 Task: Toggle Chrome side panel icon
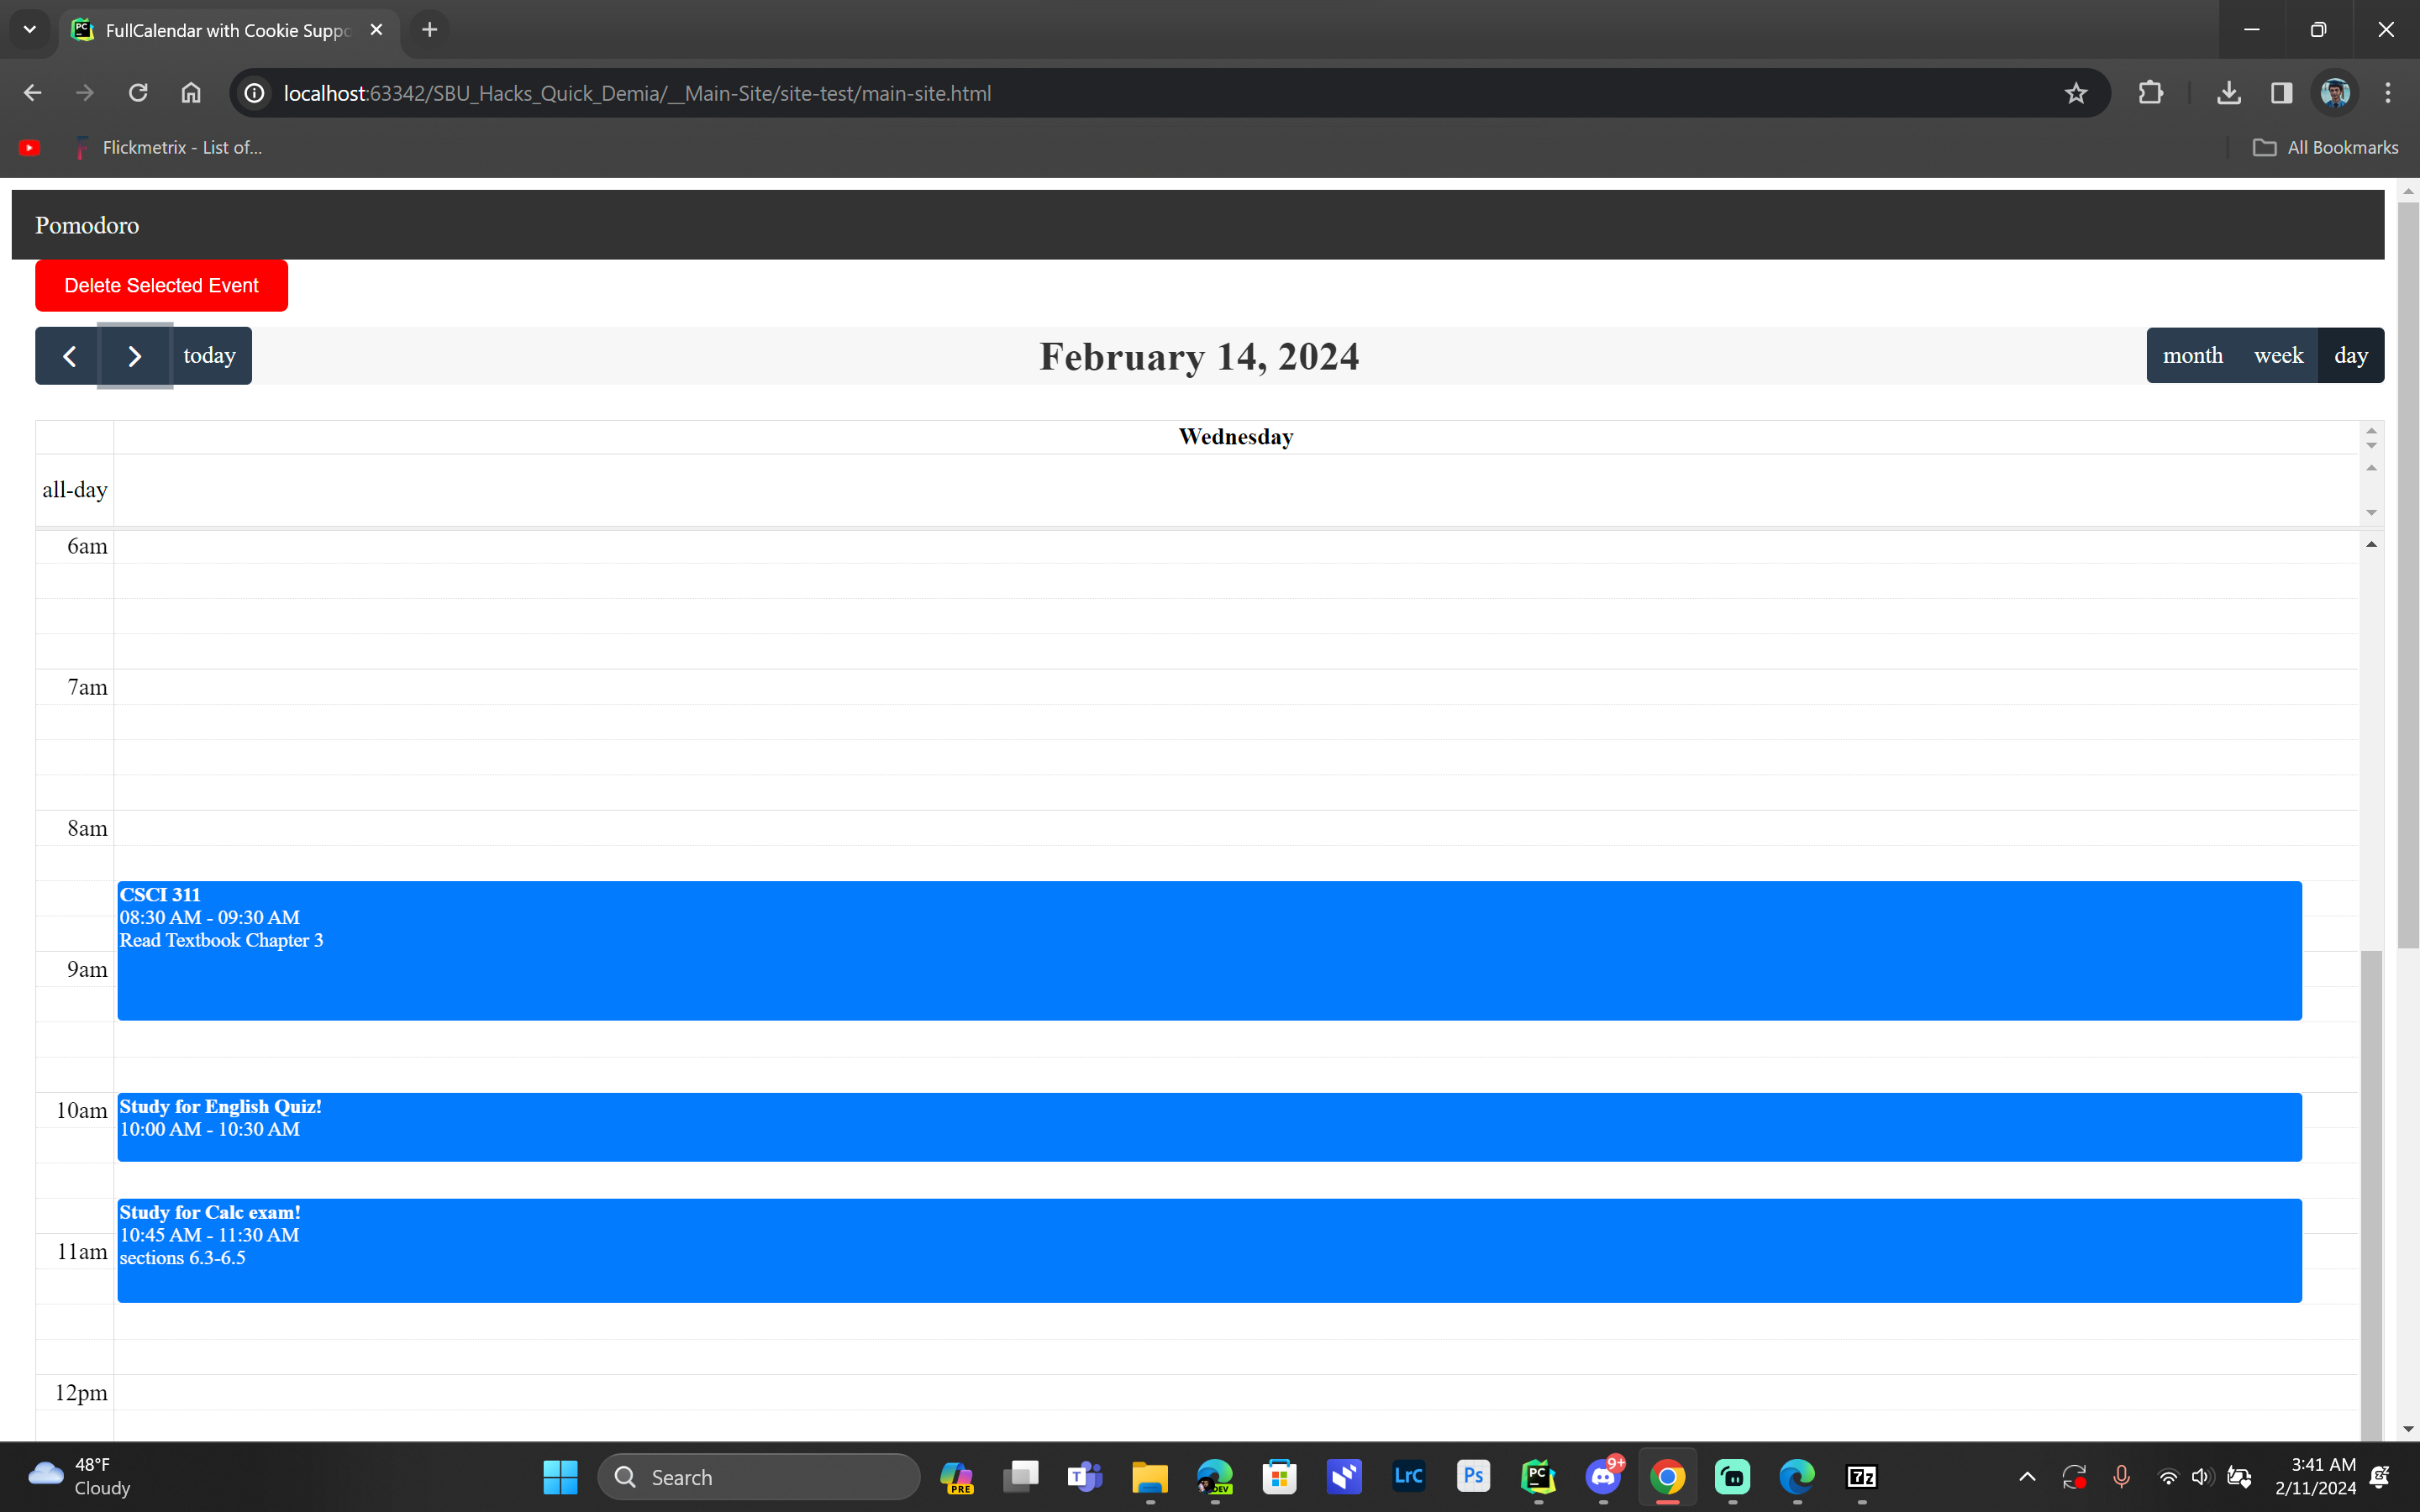tap(2281, 93)
